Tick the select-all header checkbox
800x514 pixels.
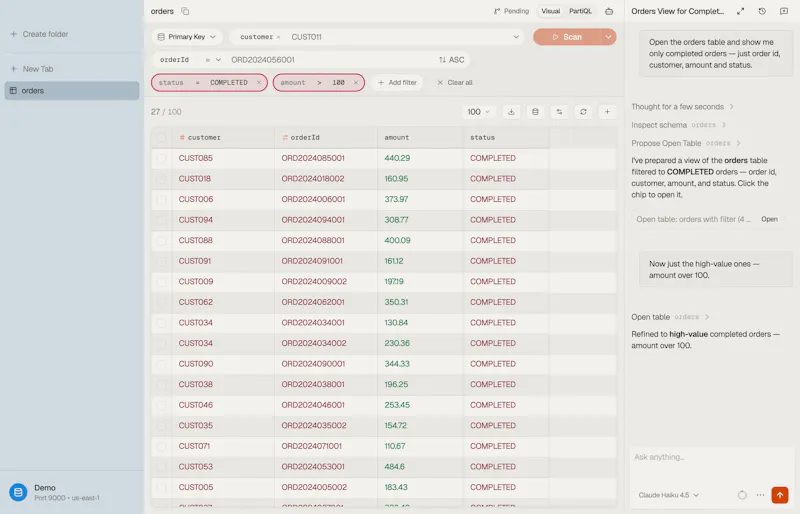161,137
